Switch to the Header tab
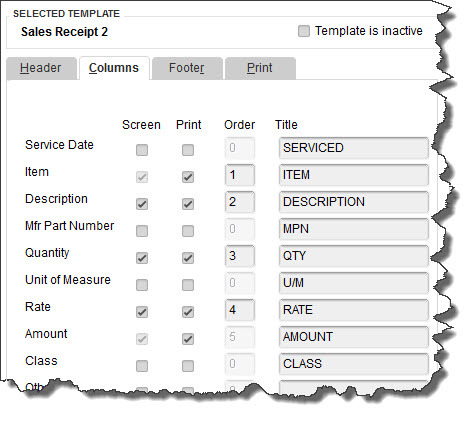 pyautogui.click(x=41, y=68)
